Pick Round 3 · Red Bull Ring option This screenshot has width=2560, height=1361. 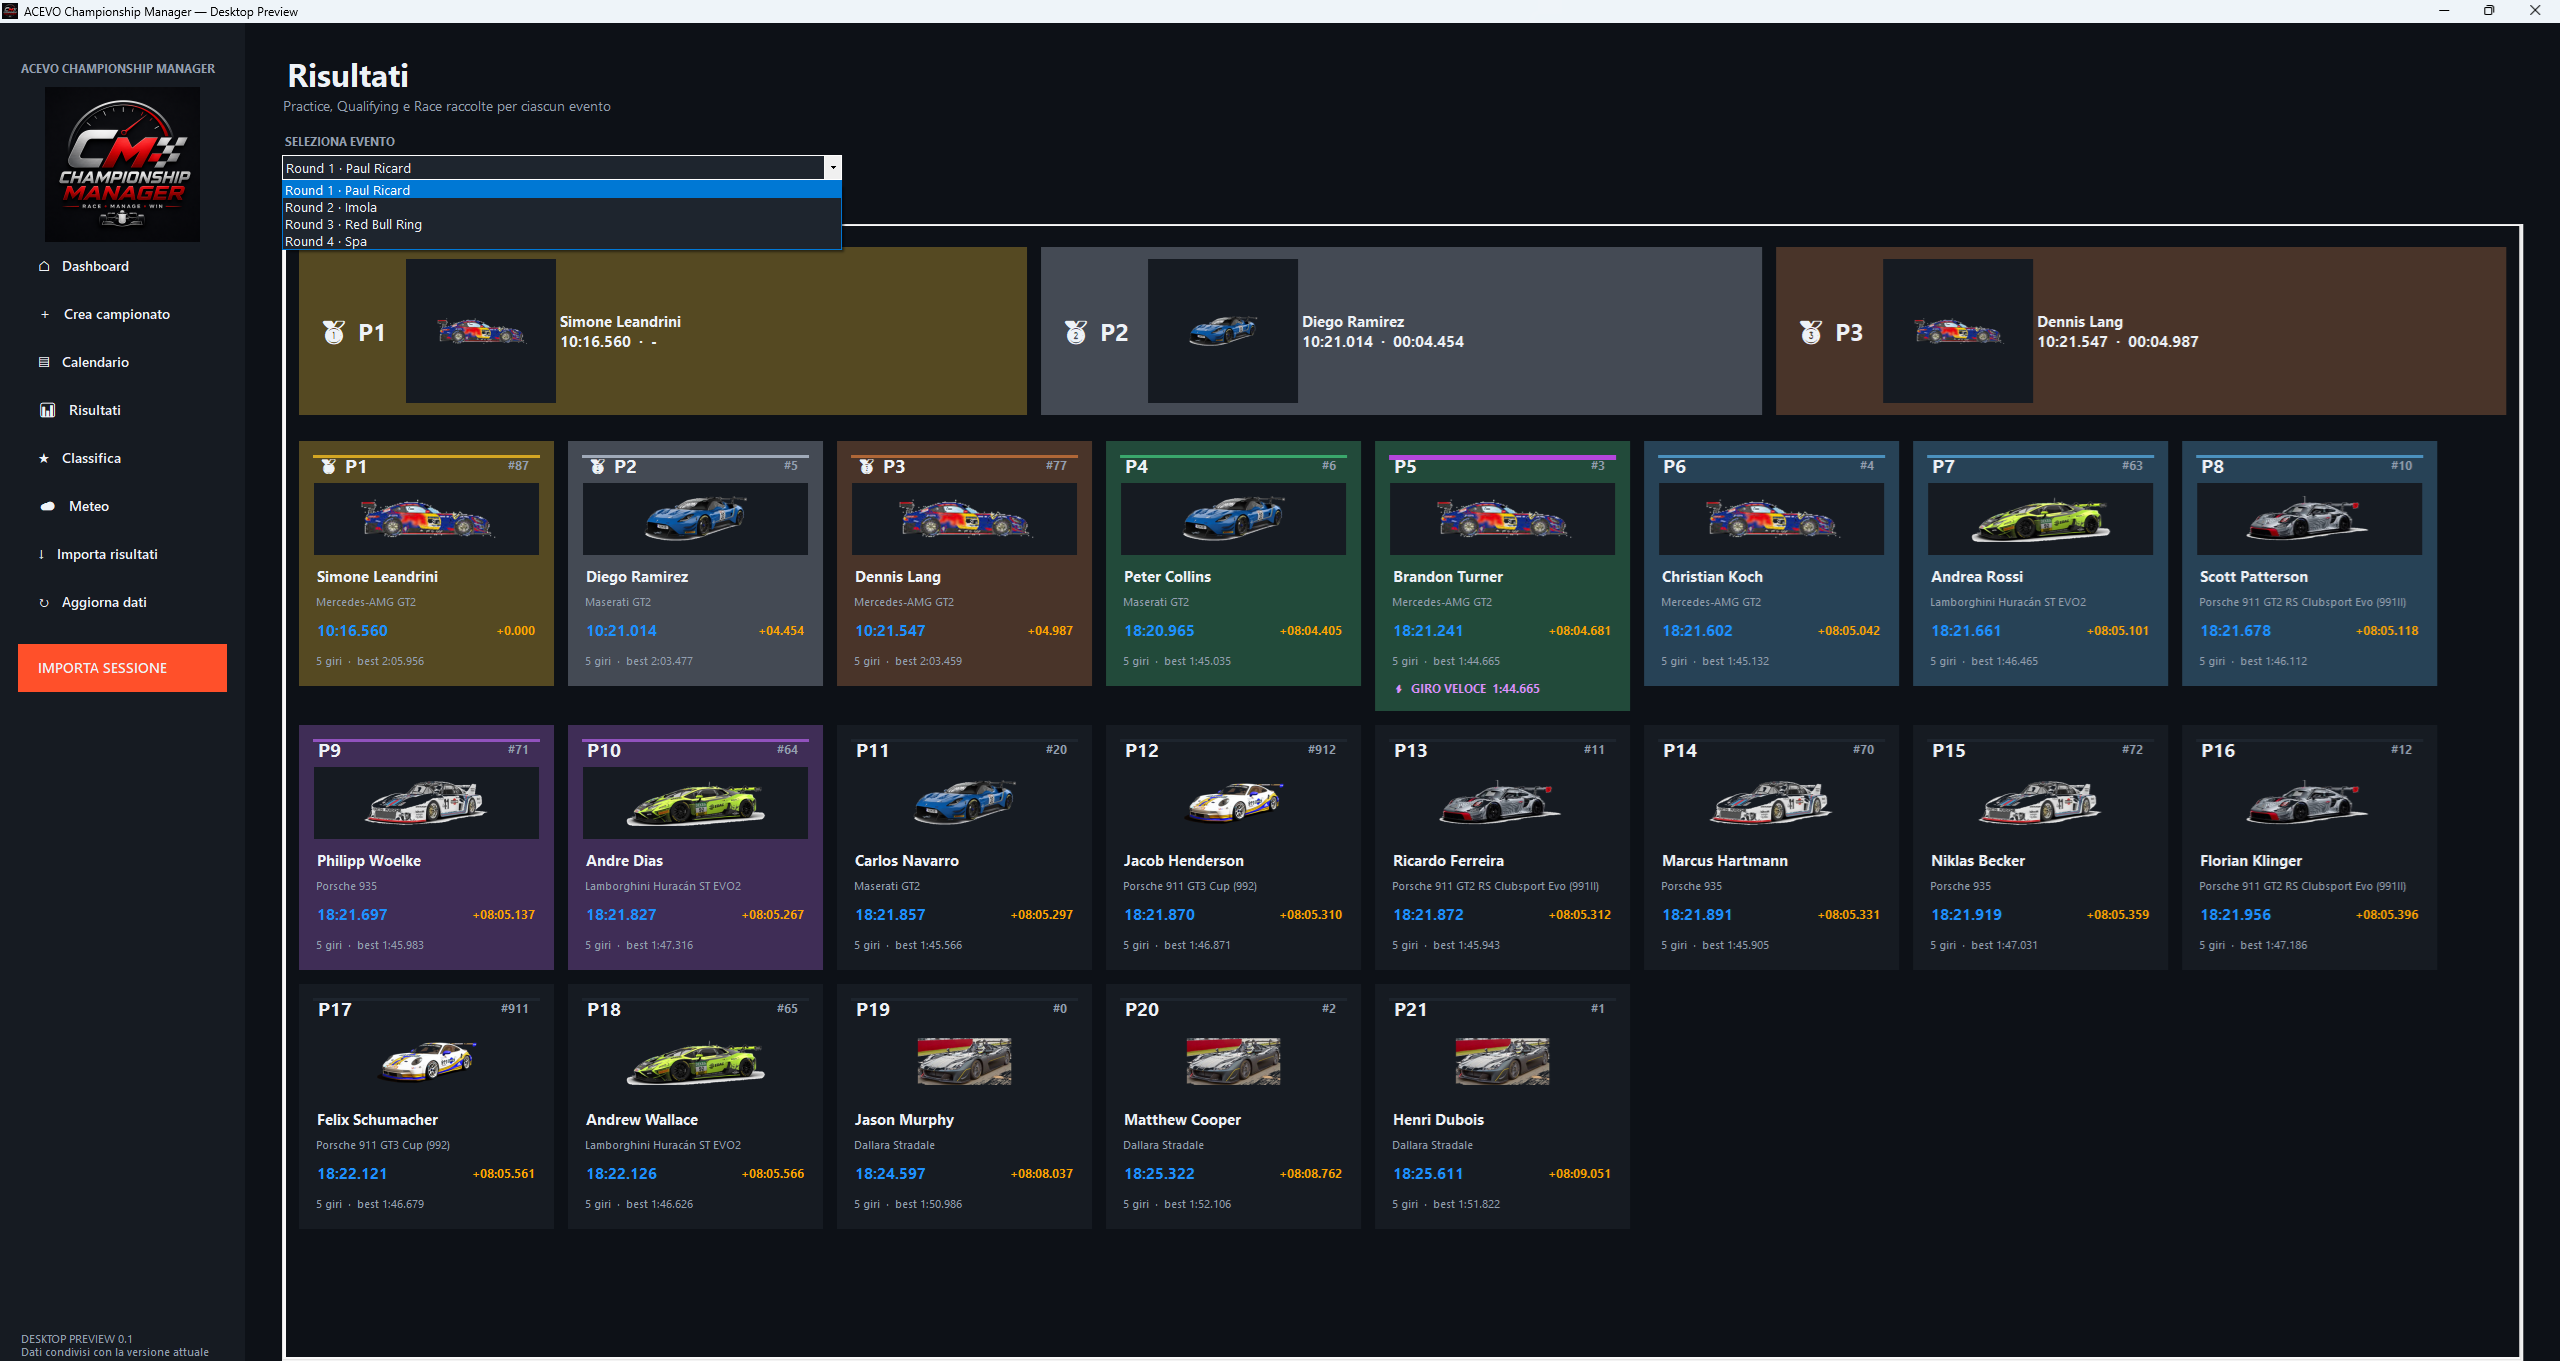[562, 224]
